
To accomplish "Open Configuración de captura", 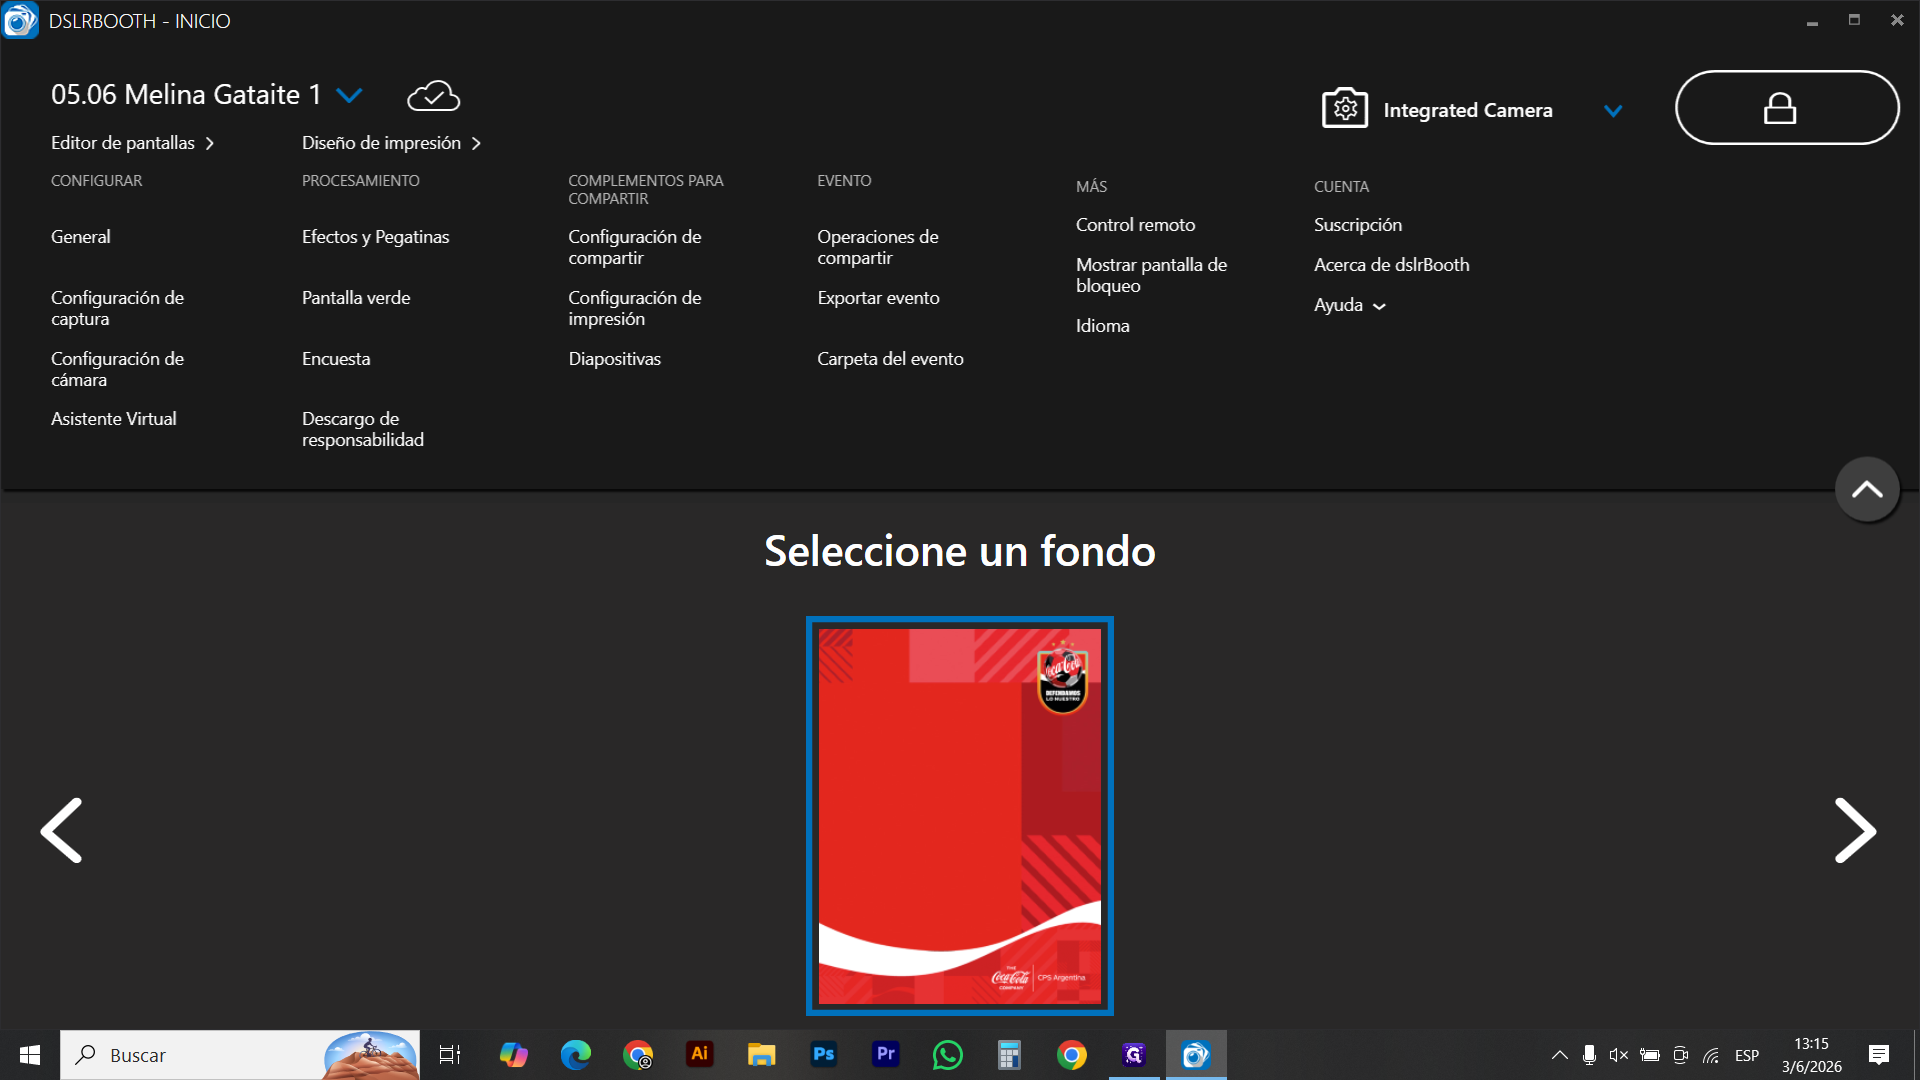I will (x=117, y=308).
